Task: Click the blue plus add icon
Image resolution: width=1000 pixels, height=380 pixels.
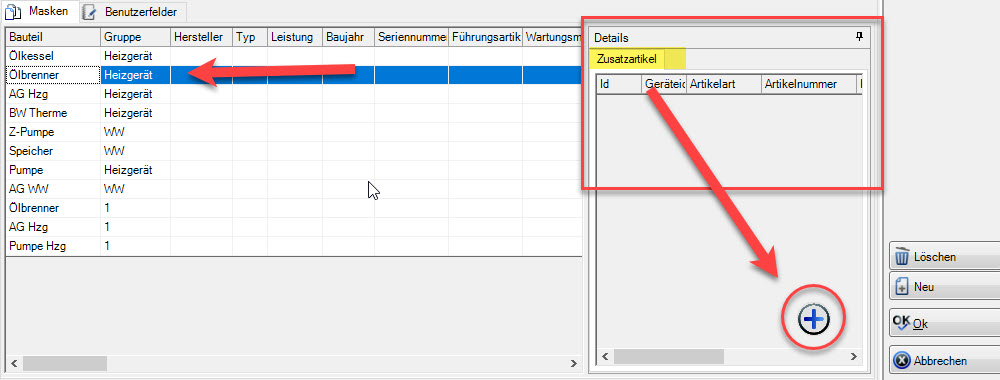Action: [814, 319]
